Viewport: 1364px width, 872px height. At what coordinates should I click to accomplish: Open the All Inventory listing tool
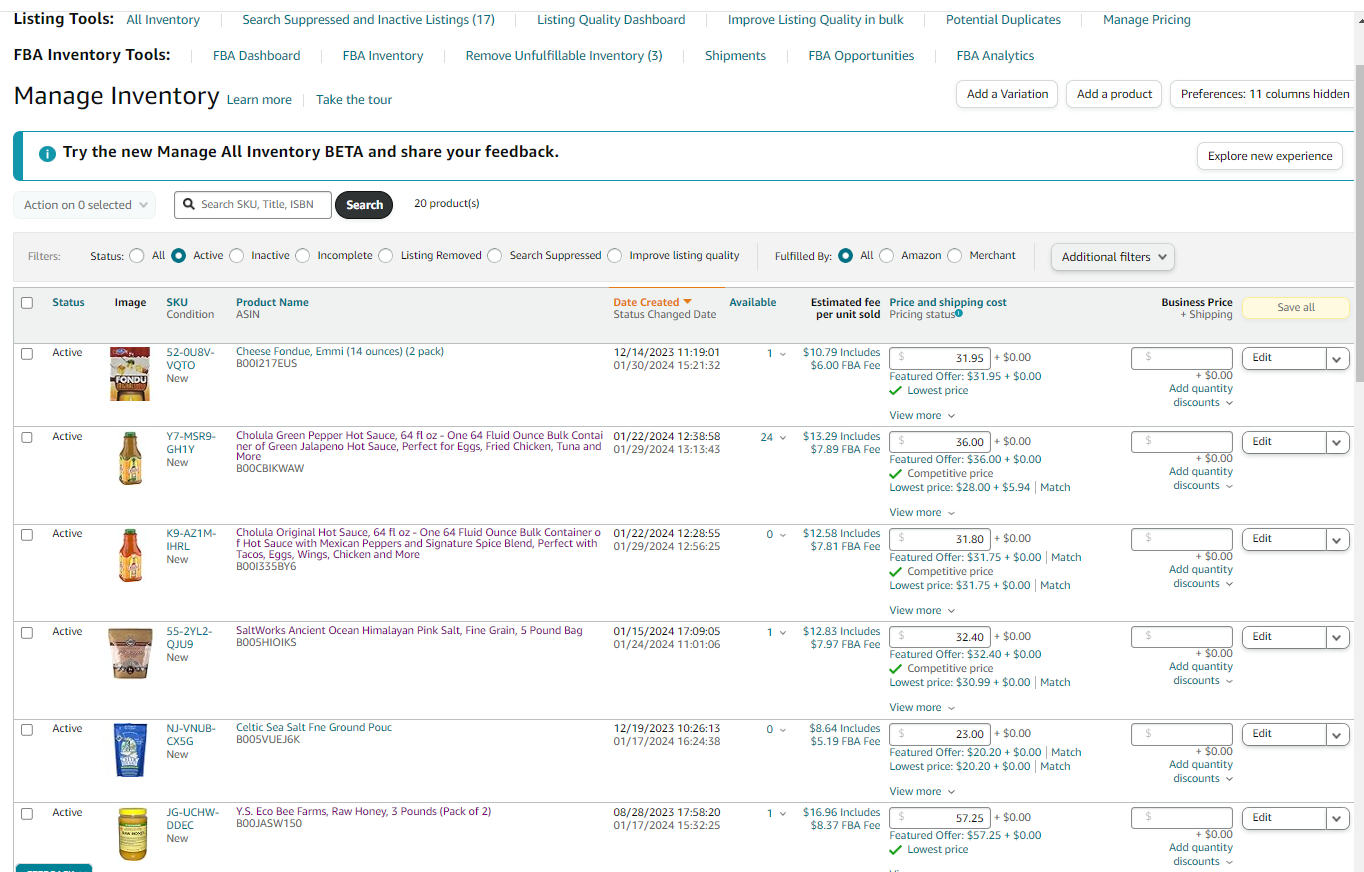coord(163,20)
